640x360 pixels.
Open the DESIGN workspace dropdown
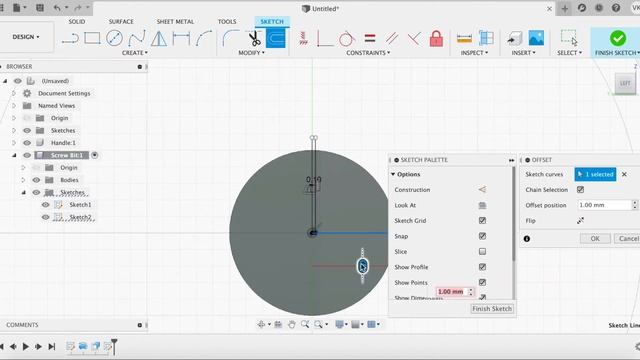click(x=26, y=37)
